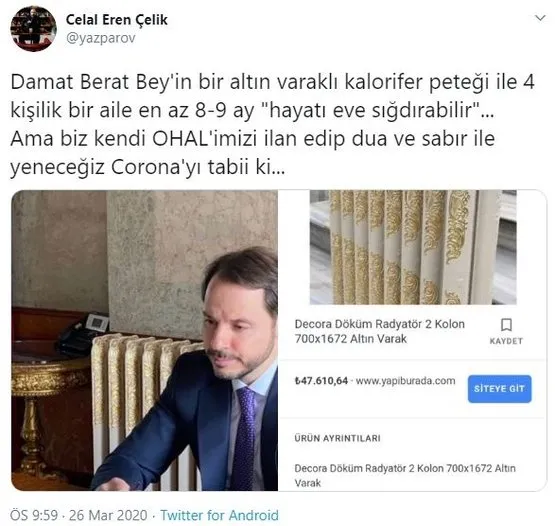This screenshot has height=526, width=555.
Task: Click the KAYDET label text
Action: [506, 341]
